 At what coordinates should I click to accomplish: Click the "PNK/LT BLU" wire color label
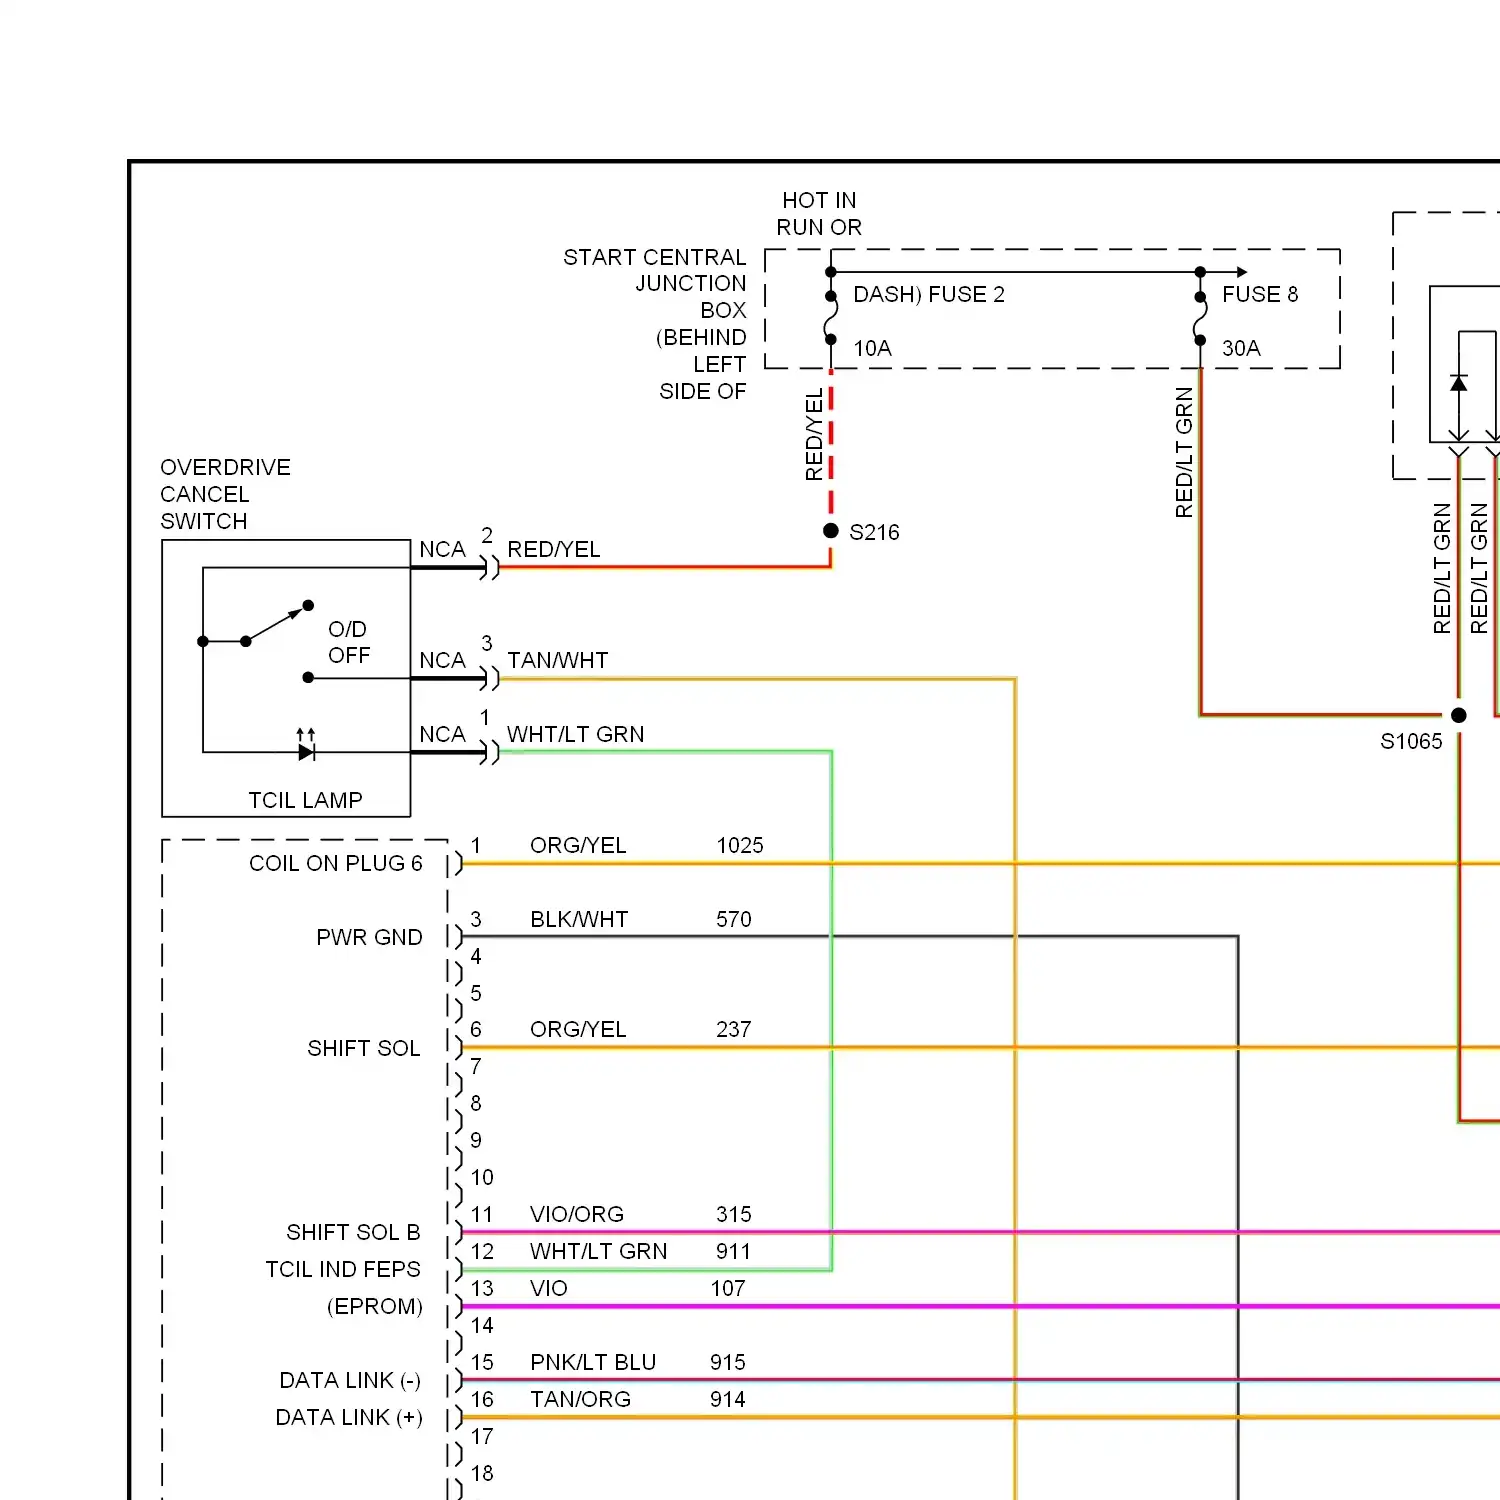point(593,1362)
